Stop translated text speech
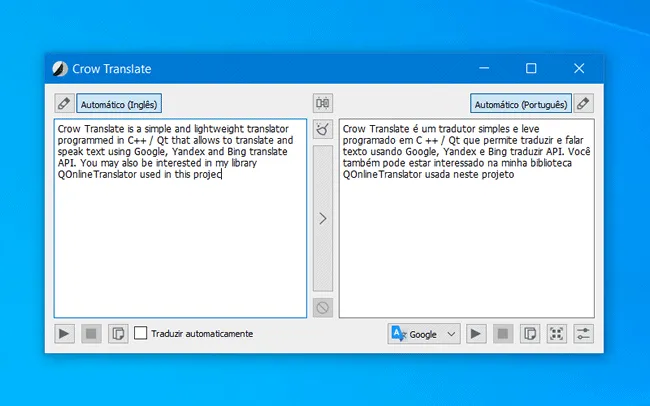The width and height of the screenshot is (650, 406). pyautogui.click(x=503, y=333)
